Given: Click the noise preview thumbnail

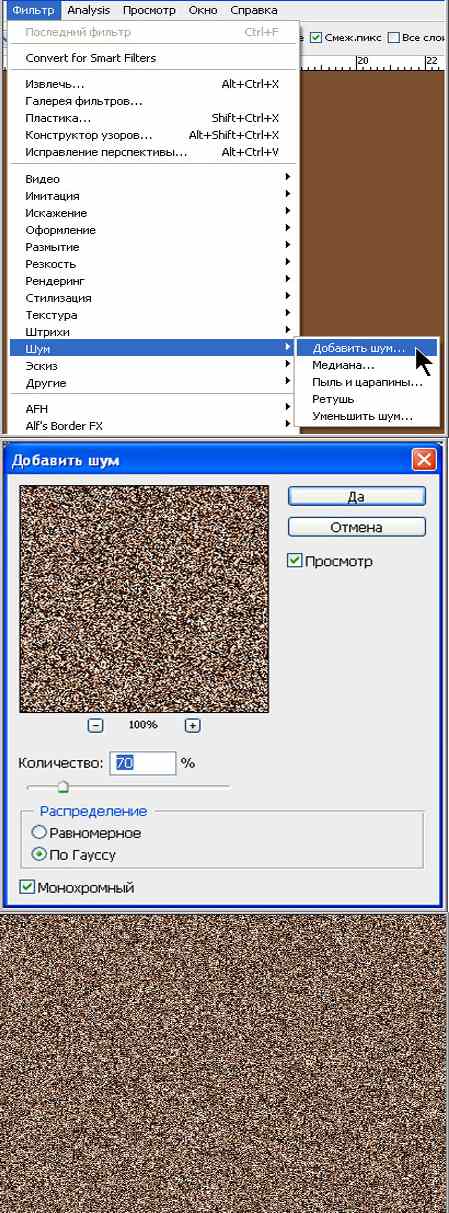Looking at the screenshot, I should pos(145,599).
